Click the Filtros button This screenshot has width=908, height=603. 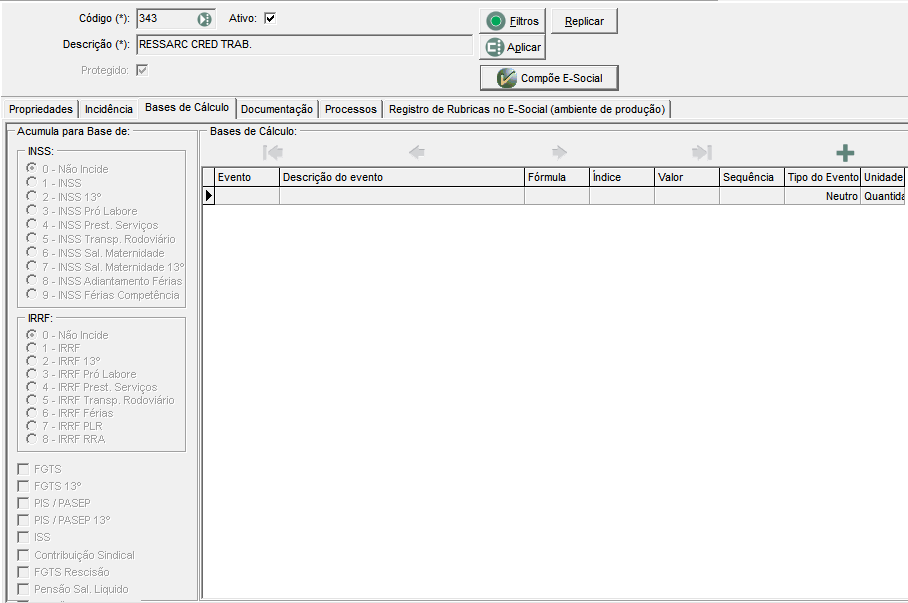coord(512,21)
